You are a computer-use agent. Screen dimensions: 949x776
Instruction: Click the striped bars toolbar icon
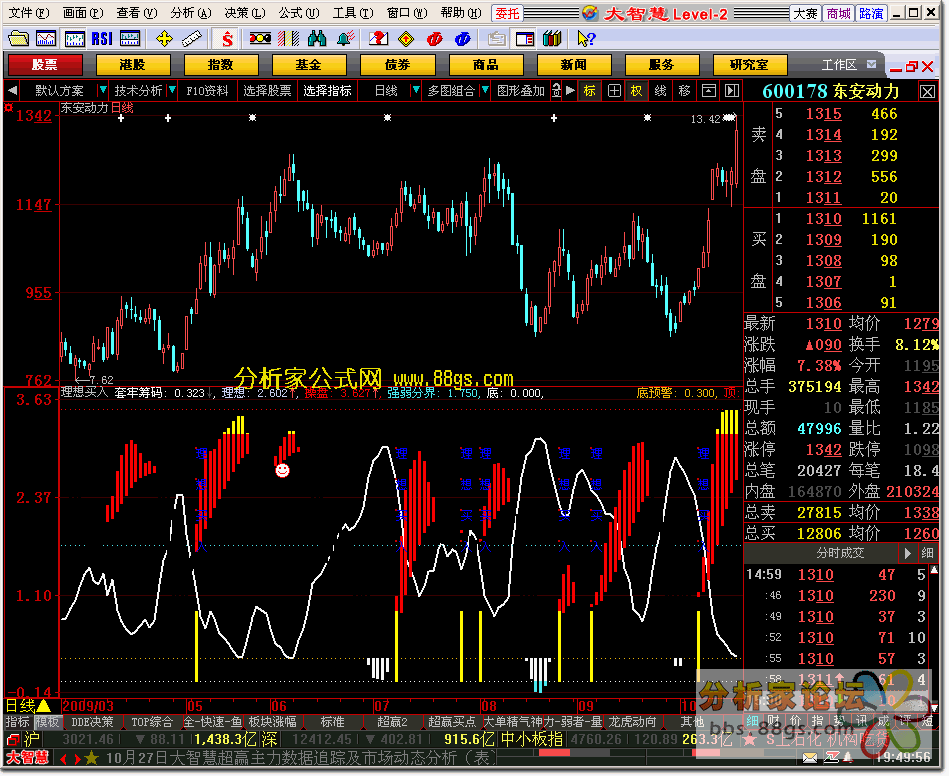289,39
